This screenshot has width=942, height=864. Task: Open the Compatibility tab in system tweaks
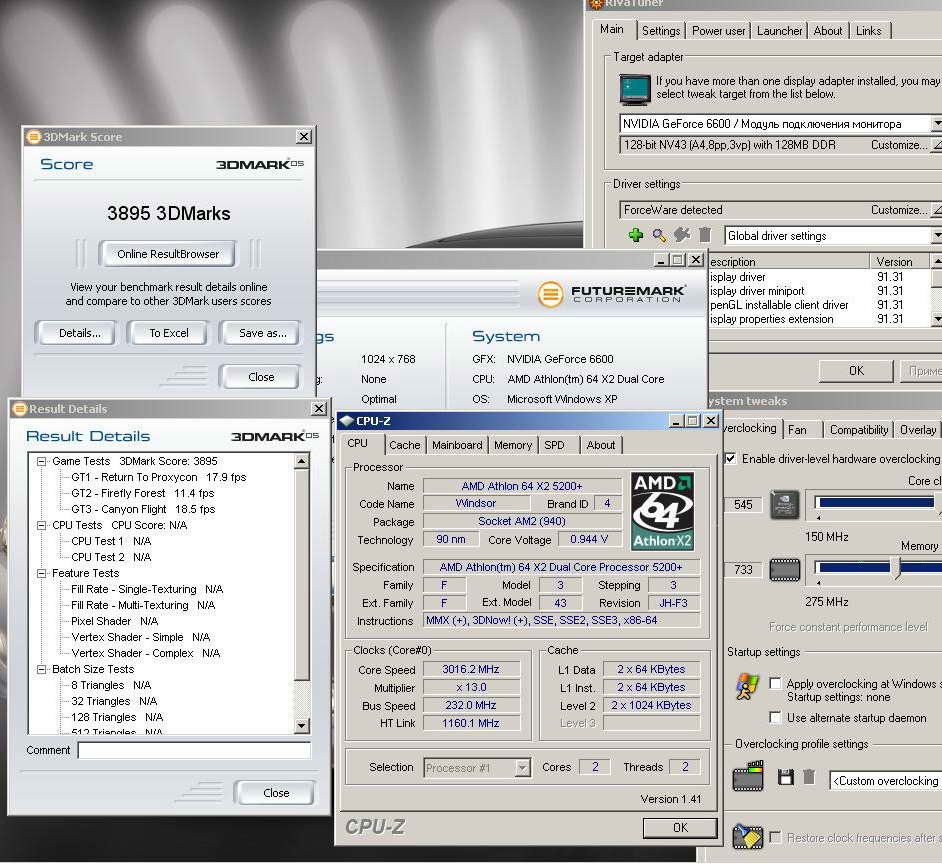pyautogui.click(x=858, y=430)
